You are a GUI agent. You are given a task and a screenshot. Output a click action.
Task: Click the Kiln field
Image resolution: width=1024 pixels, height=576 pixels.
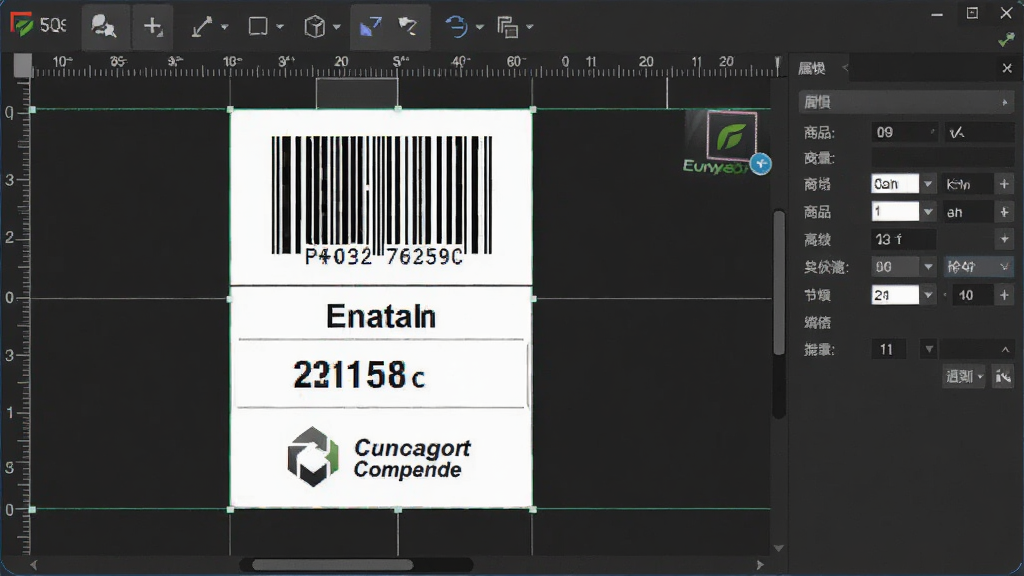coord(968,184)
